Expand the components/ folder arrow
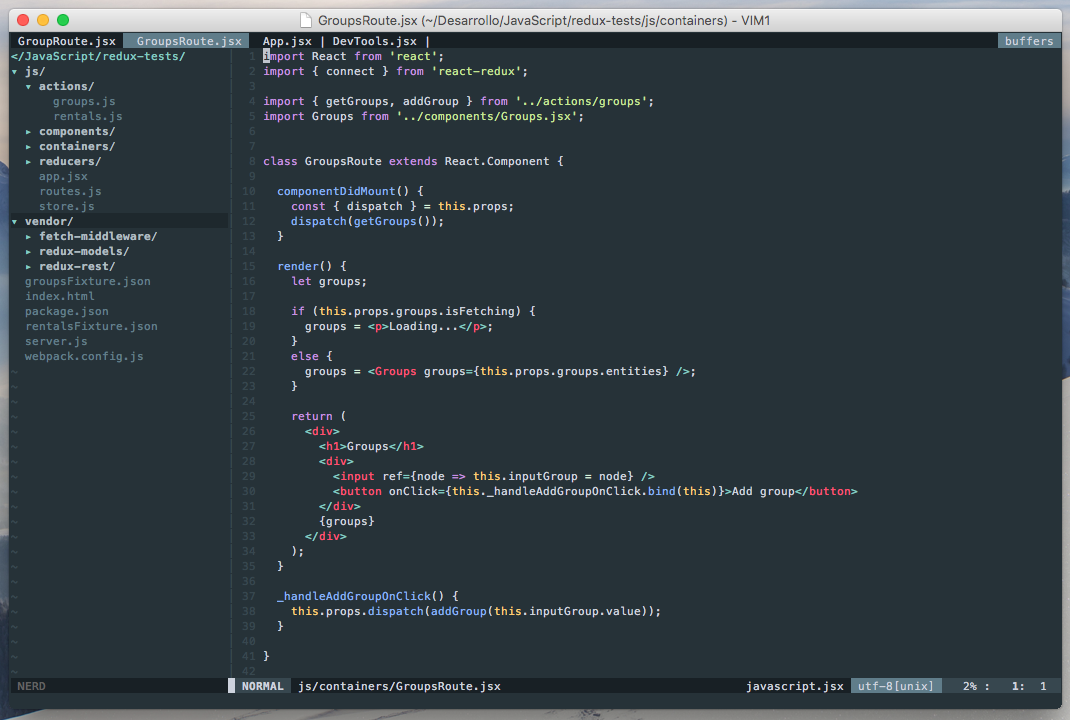Screen dimensions: 1070x720 (x=28, y=132)
